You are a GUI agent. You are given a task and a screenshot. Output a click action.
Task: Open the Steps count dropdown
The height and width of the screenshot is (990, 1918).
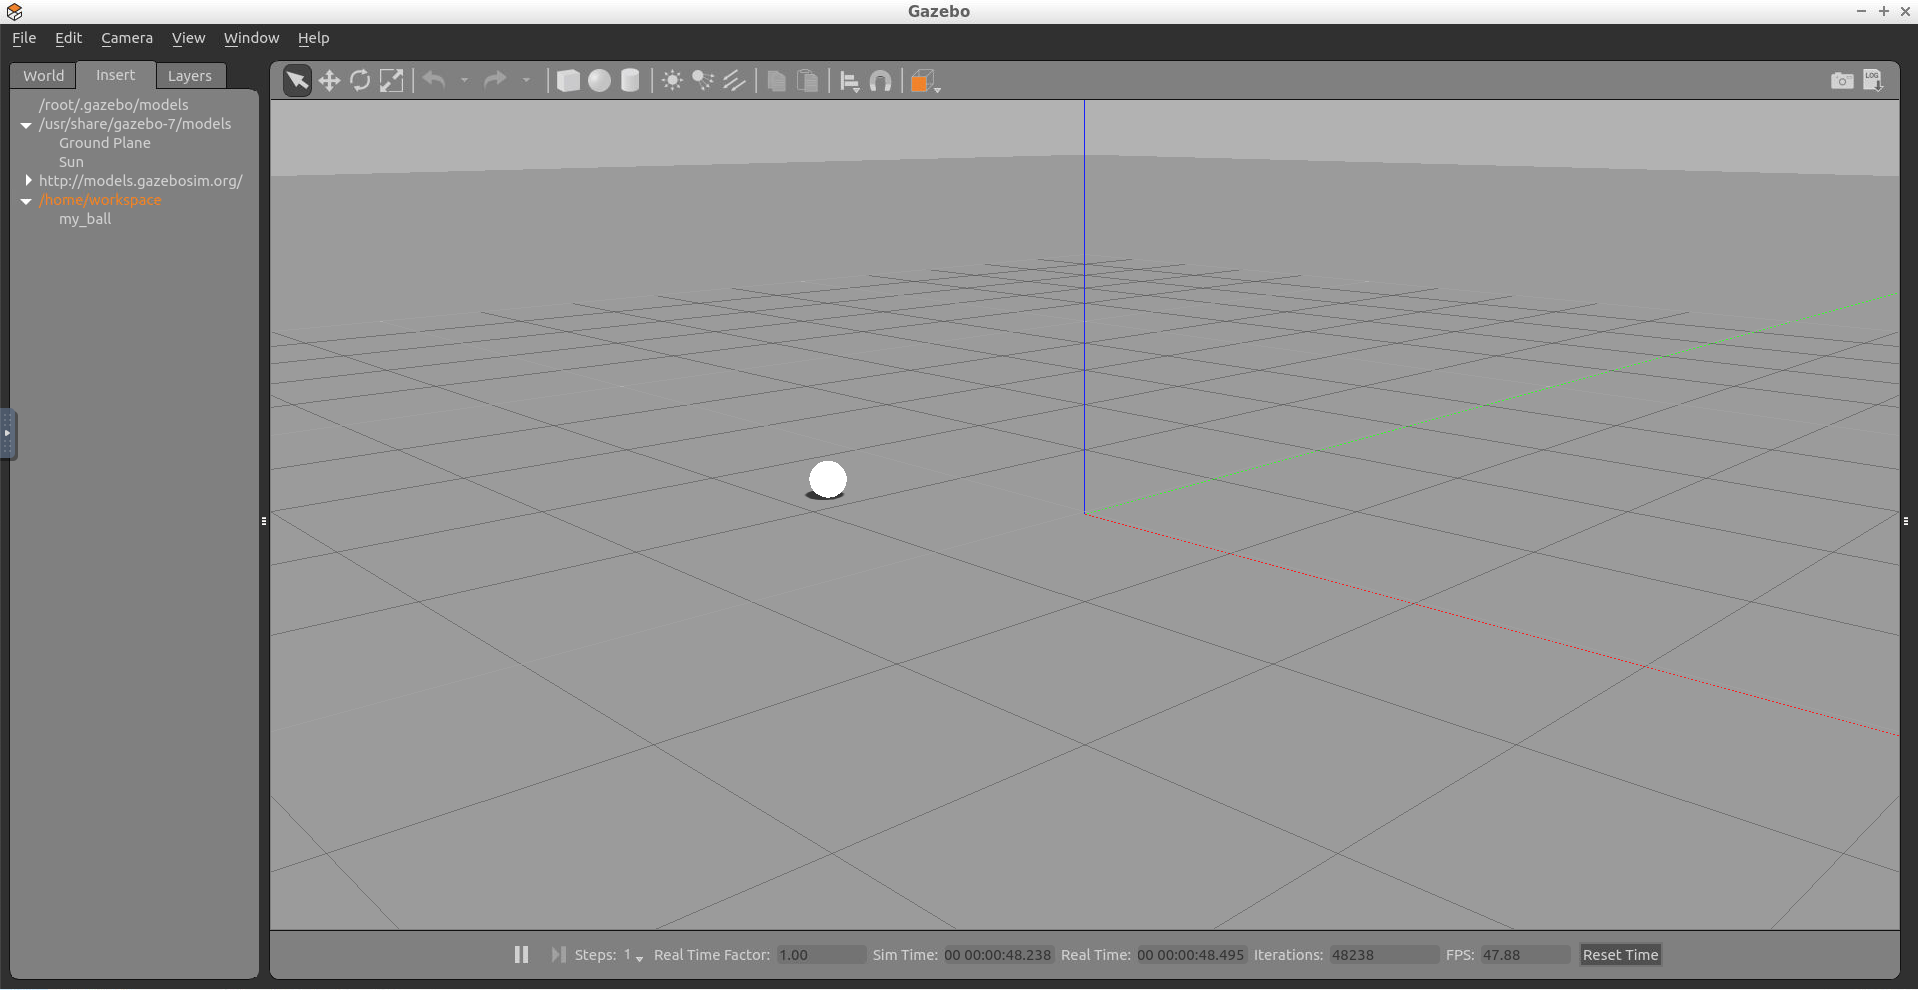(x=633, y=956)
